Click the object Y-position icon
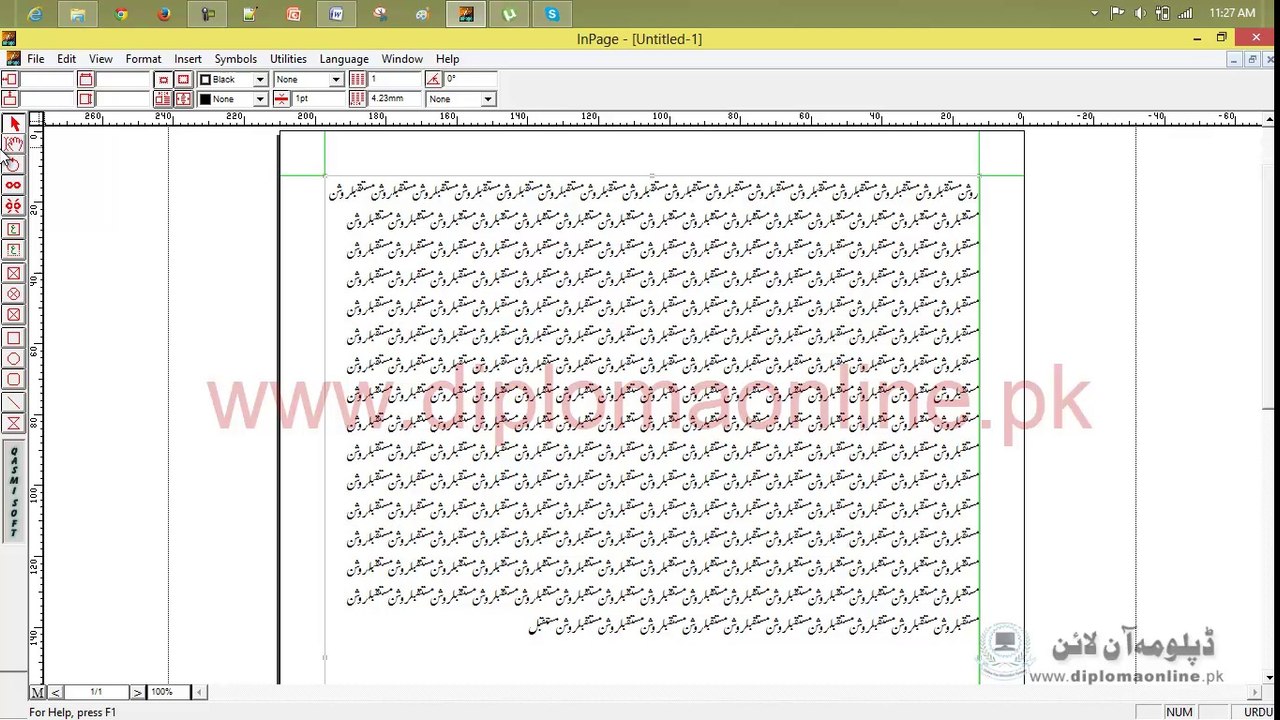Image resolution: width=1280 pixels, height=720 pixels. point(10,99)
